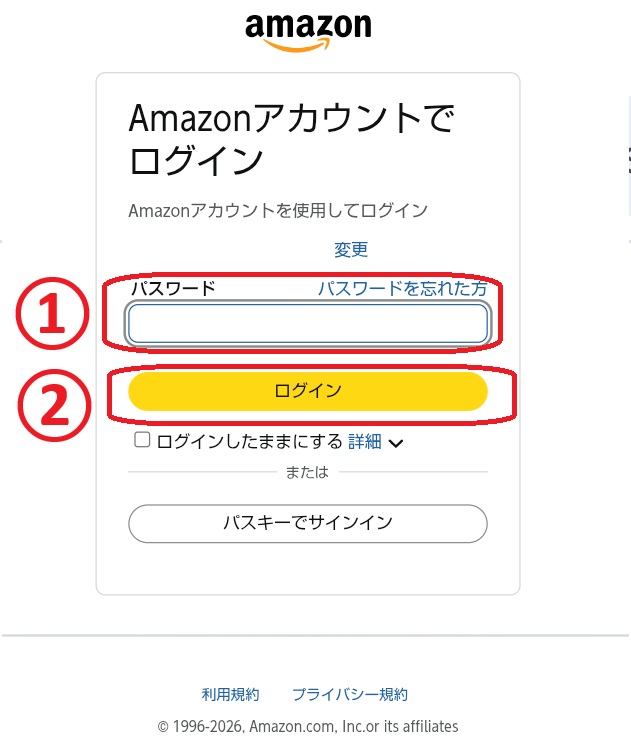631x752 pixels.
Task: Click the 変更 link
Action: click(351, 249)
